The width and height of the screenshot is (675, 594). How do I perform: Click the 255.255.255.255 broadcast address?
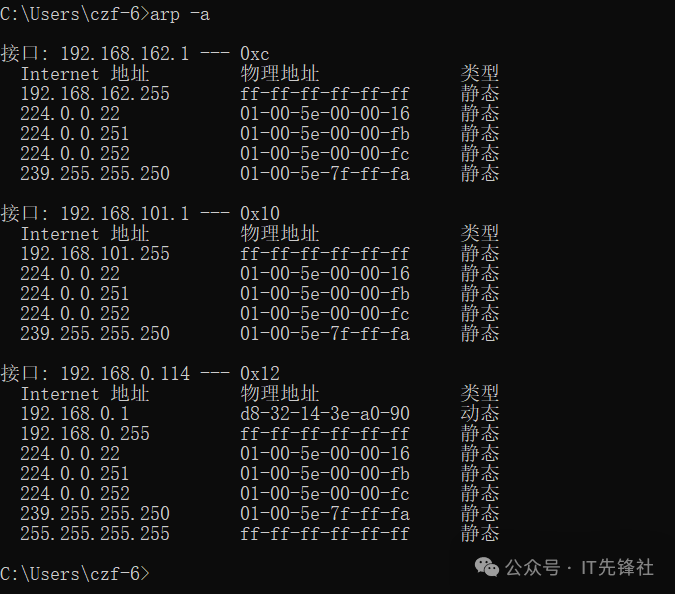[95, 533]
